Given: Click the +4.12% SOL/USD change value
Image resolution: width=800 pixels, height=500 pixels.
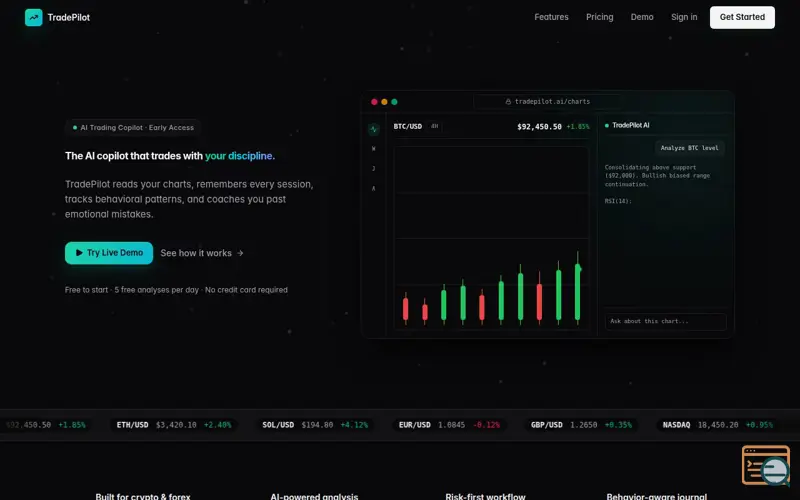Looking at the screenshot, I should (354, 425).
